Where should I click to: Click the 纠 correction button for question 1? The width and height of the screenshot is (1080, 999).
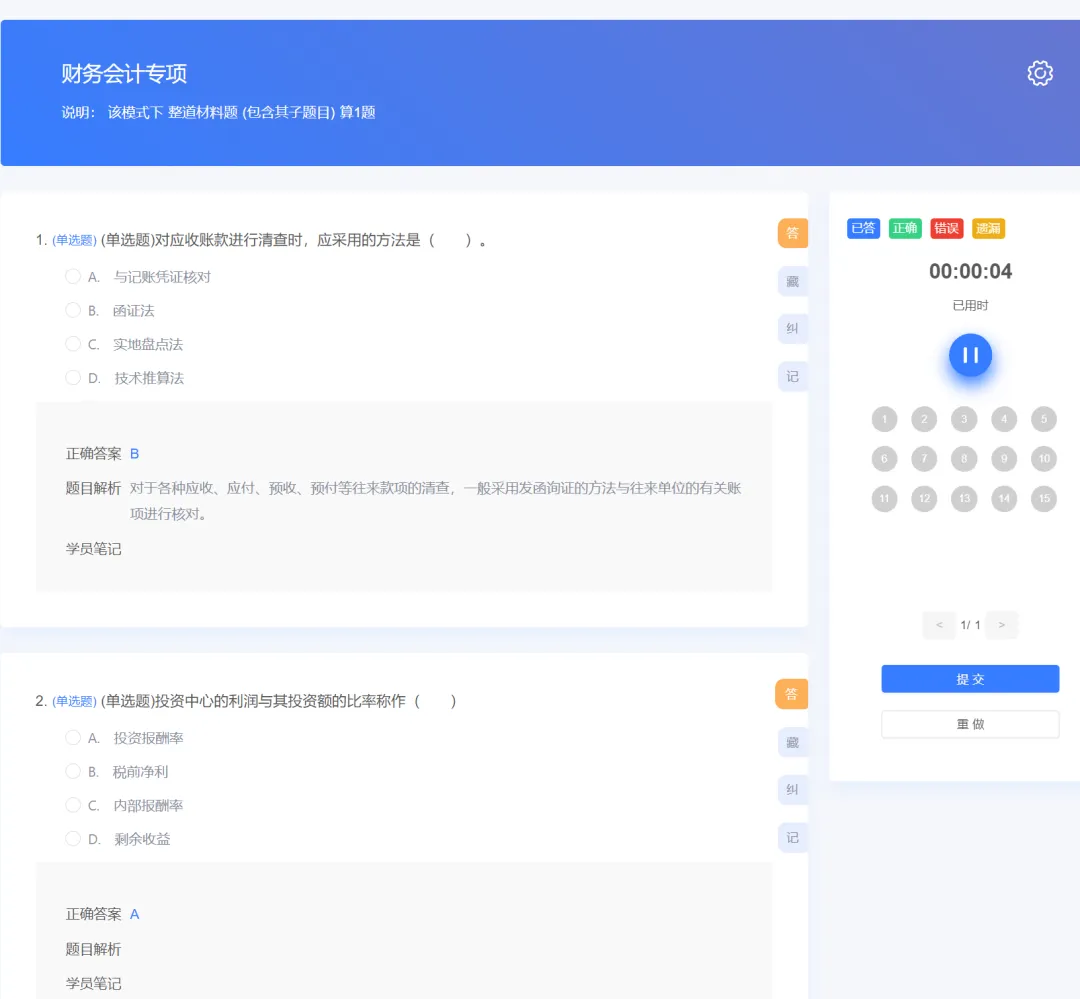792,329
